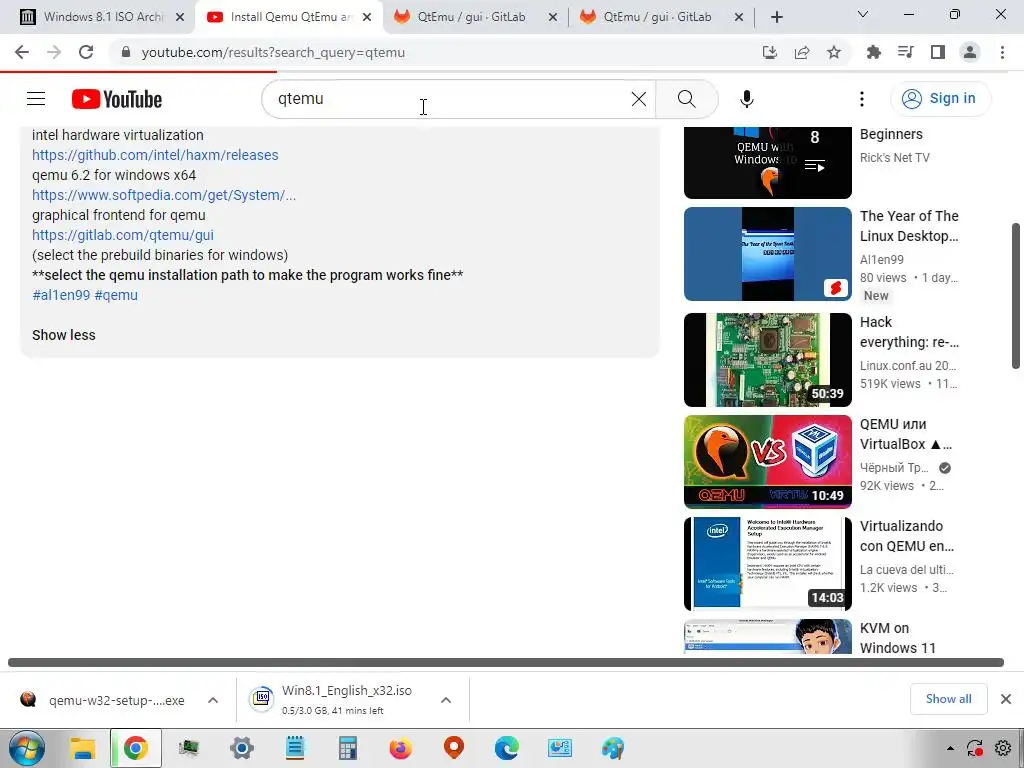Image resolution: width=1024 pixels, height=768 pixels.
Task: Click the horizontal scrollbar
Action: point(505,662)
